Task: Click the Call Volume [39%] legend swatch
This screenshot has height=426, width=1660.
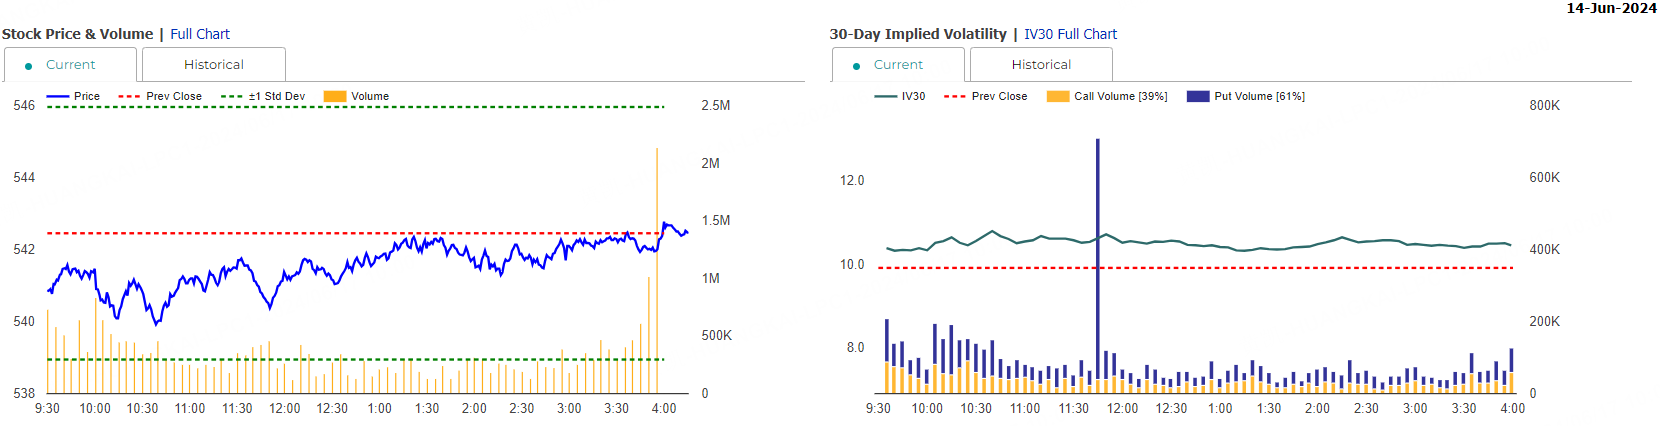Action: click(x=1058, y=97)
